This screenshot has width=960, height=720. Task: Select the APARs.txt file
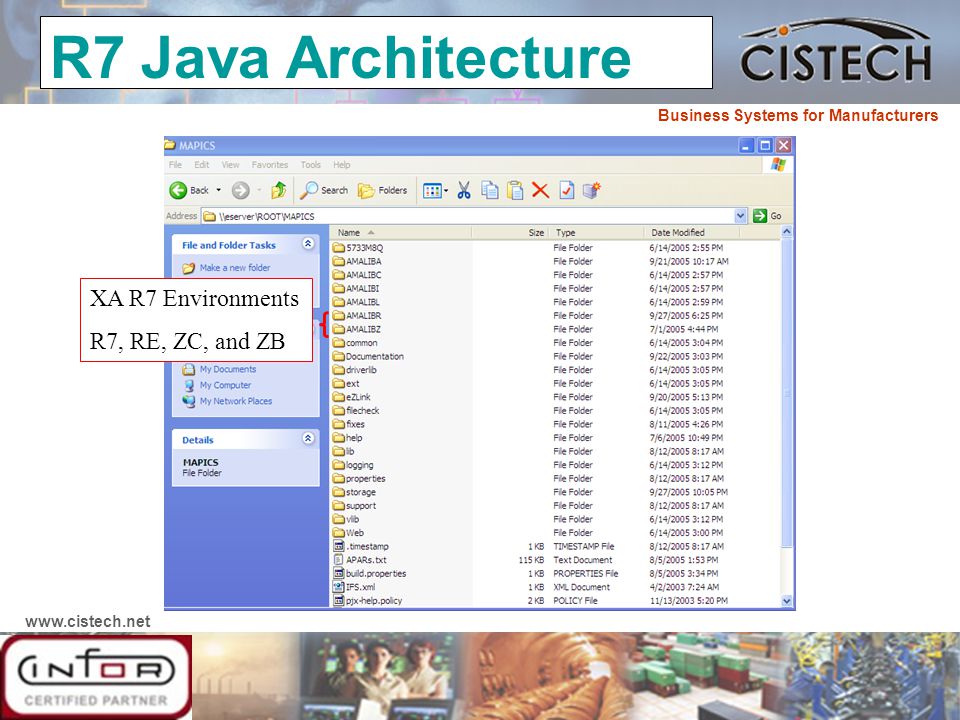pos(359,560)
